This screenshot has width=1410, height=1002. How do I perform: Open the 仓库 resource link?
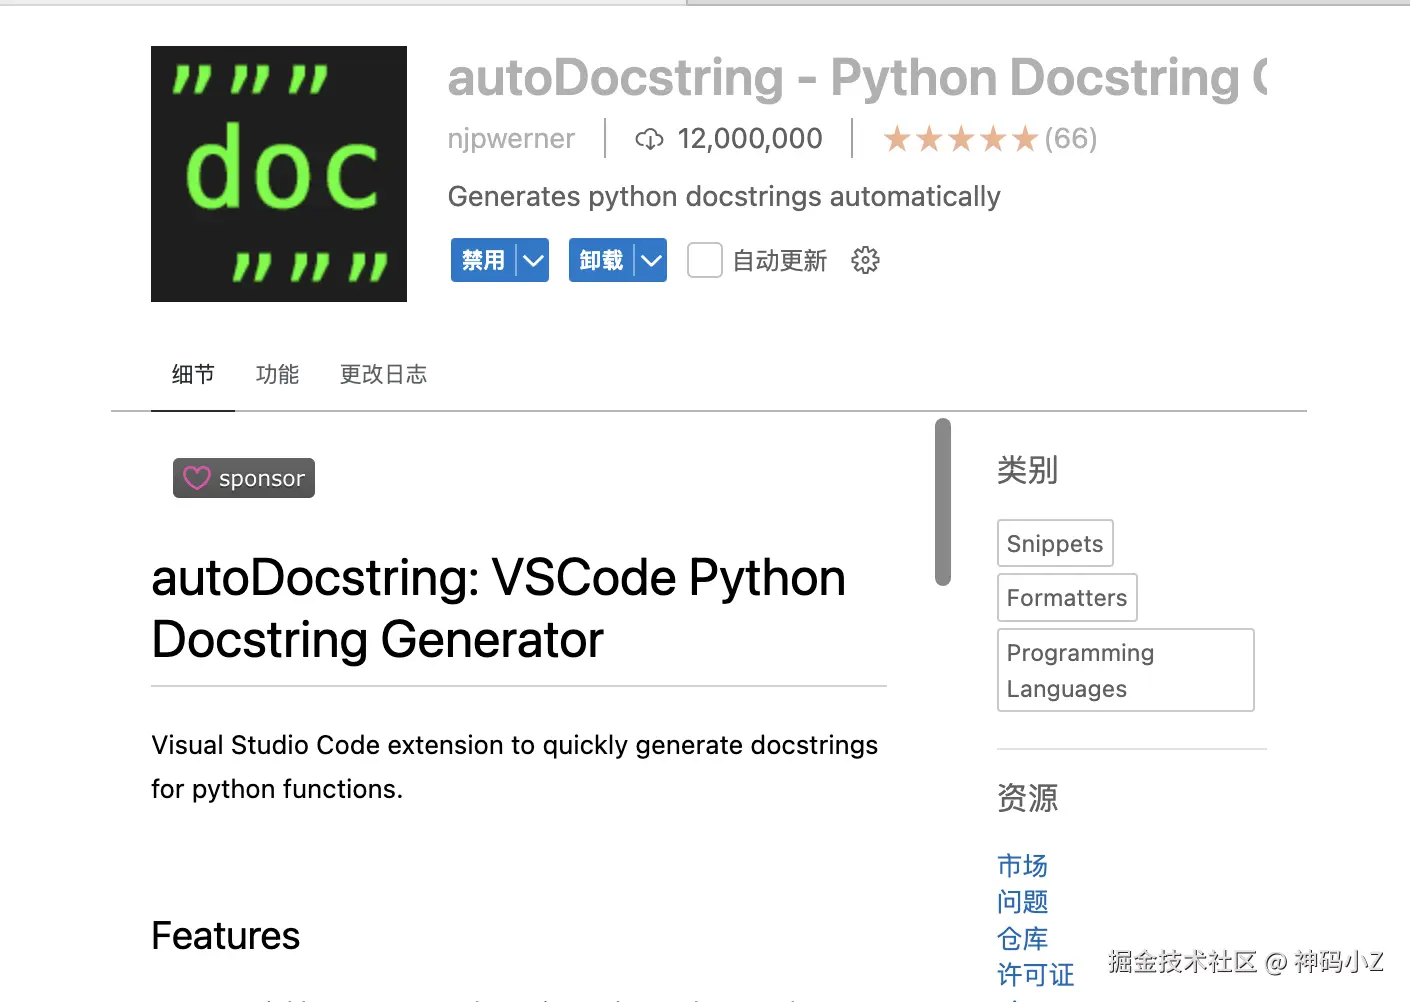(1022, 939)
